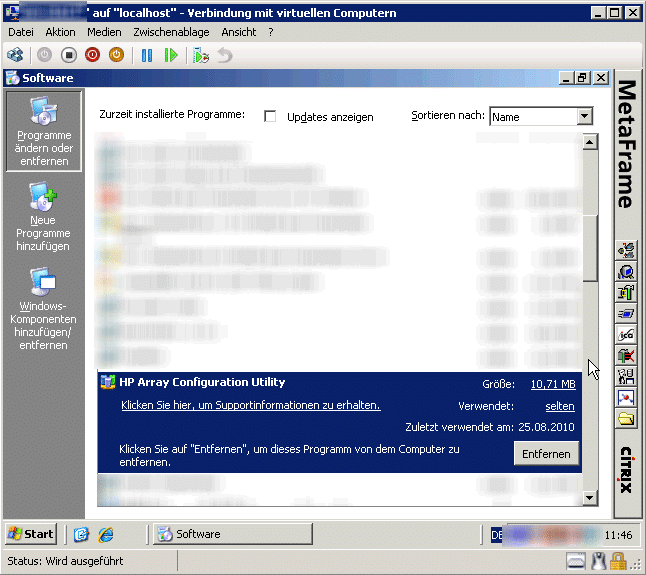This screenshot has height=575, width=646.
Task: Click the yellow folder icon in MetaFrame bar
Action: (626, 419)
